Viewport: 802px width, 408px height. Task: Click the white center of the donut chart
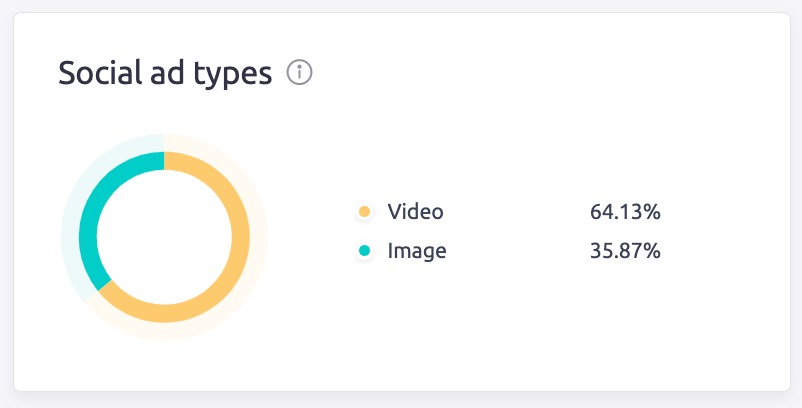[164, 237]
